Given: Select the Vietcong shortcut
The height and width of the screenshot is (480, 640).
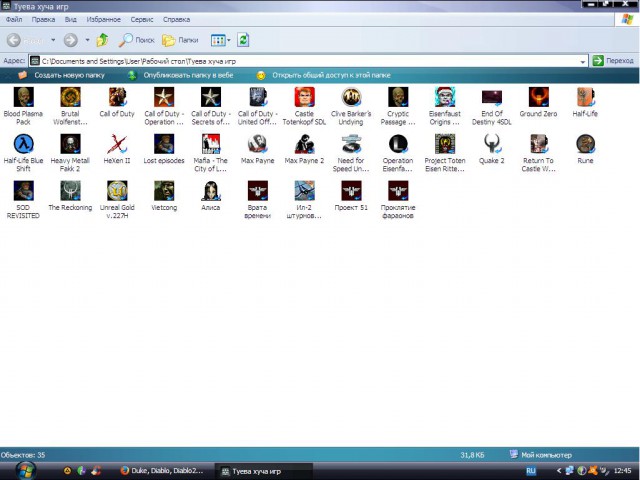Looking at the screenshot, I should pyautogui.click(x=164, y=191).
